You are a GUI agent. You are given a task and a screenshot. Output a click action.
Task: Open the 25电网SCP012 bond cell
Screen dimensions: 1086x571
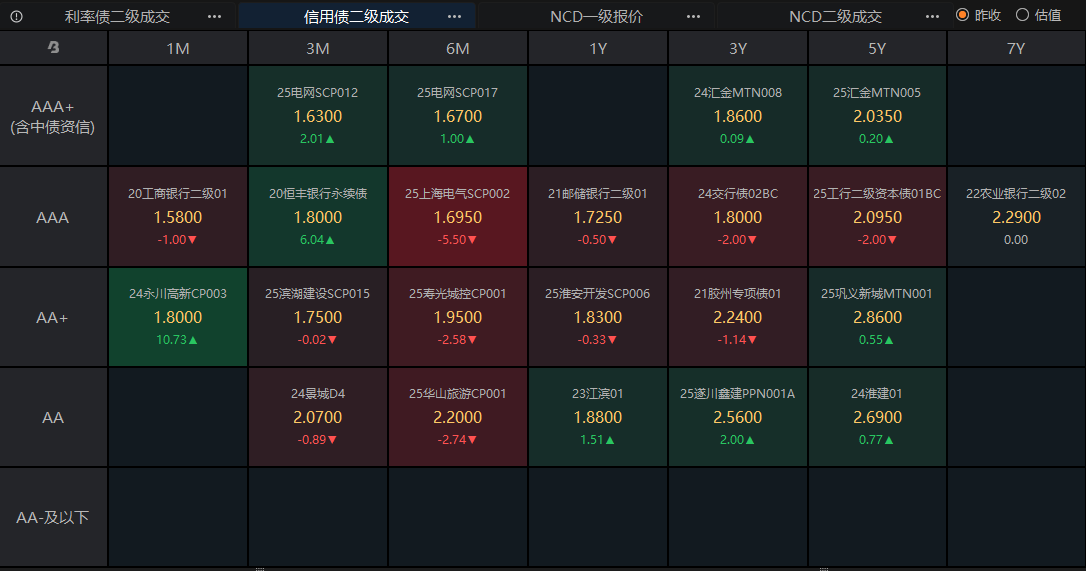tap(318, 116)
